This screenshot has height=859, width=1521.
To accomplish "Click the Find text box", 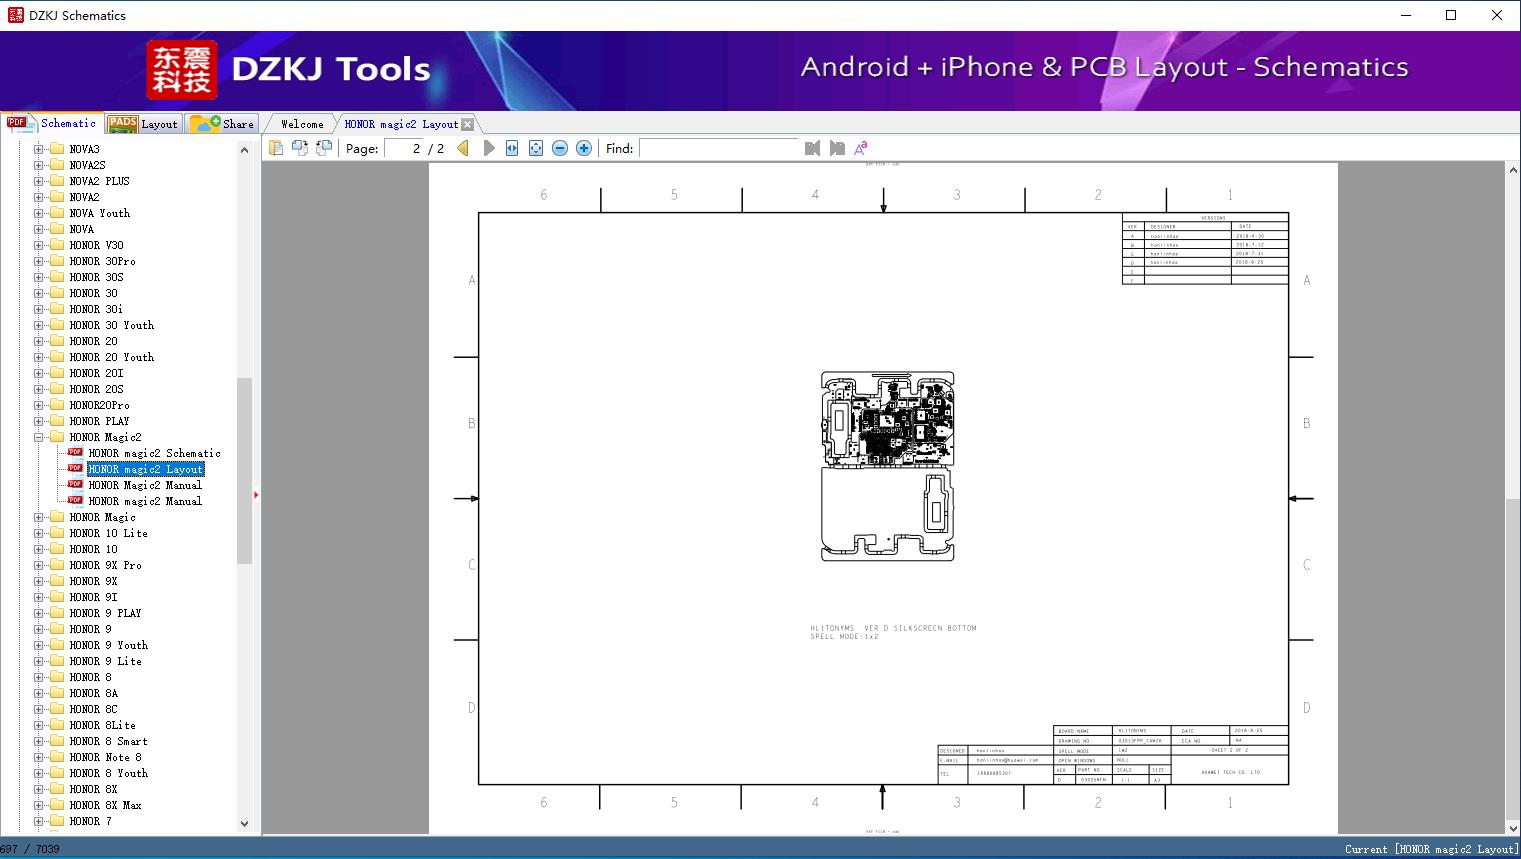I will (x=719, y=148).
